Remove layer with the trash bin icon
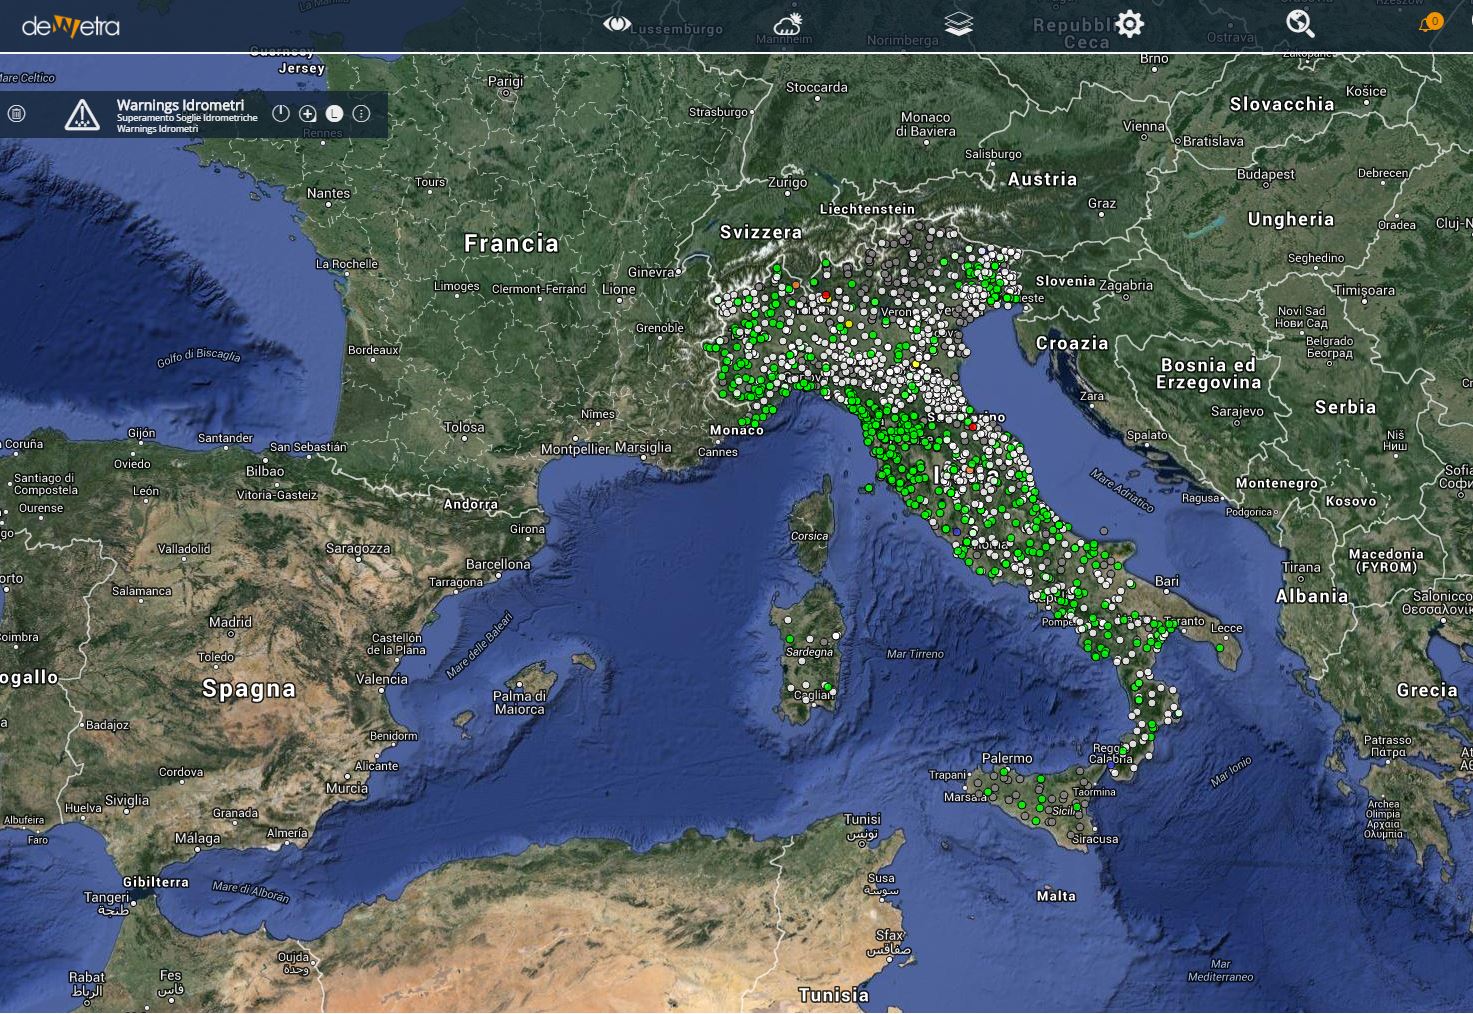 point(16,114)
